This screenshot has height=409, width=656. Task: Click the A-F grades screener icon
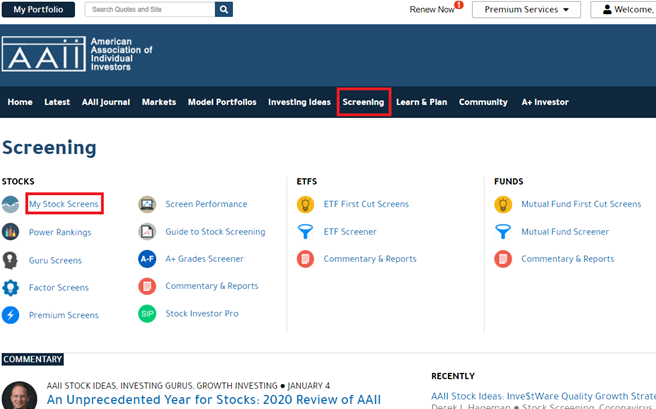coord(147,259)
